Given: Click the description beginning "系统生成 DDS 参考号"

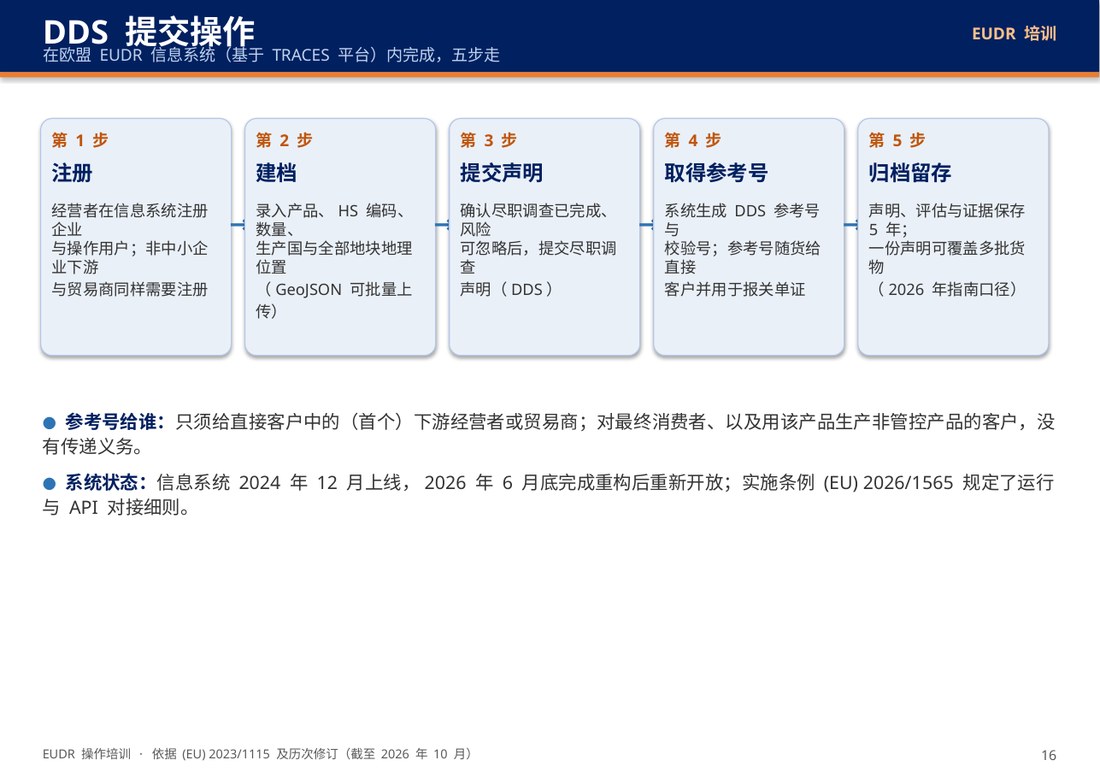Looking at the screenshot, I should (x=742, y=250).
